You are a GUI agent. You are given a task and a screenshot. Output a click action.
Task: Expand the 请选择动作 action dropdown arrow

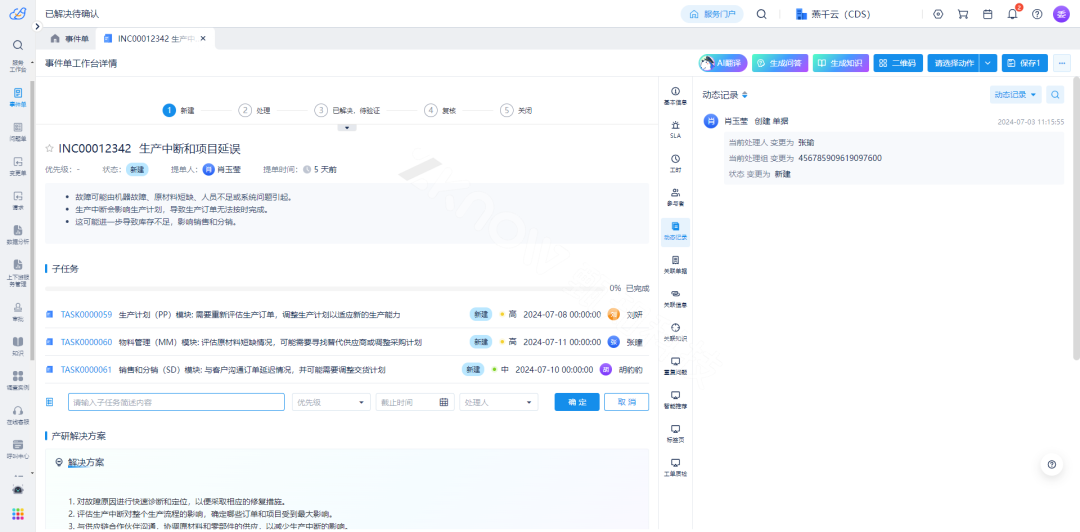point(988,63)
